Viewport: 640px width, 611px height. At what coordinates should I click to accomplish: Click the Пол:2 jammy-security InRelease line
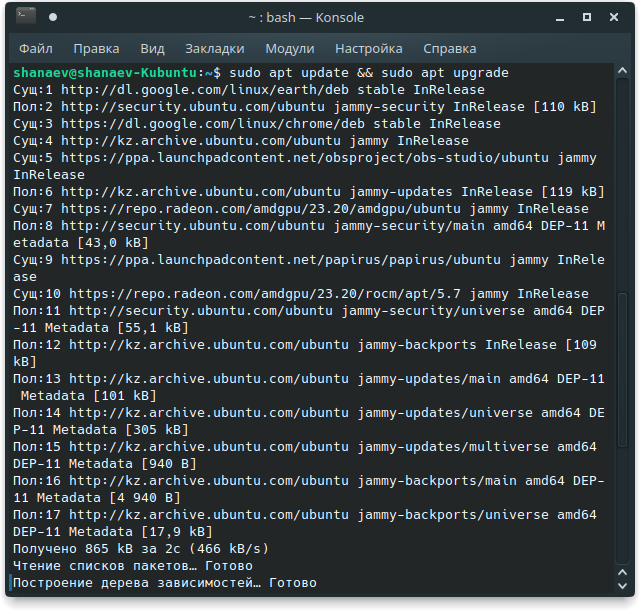[305, 107]
